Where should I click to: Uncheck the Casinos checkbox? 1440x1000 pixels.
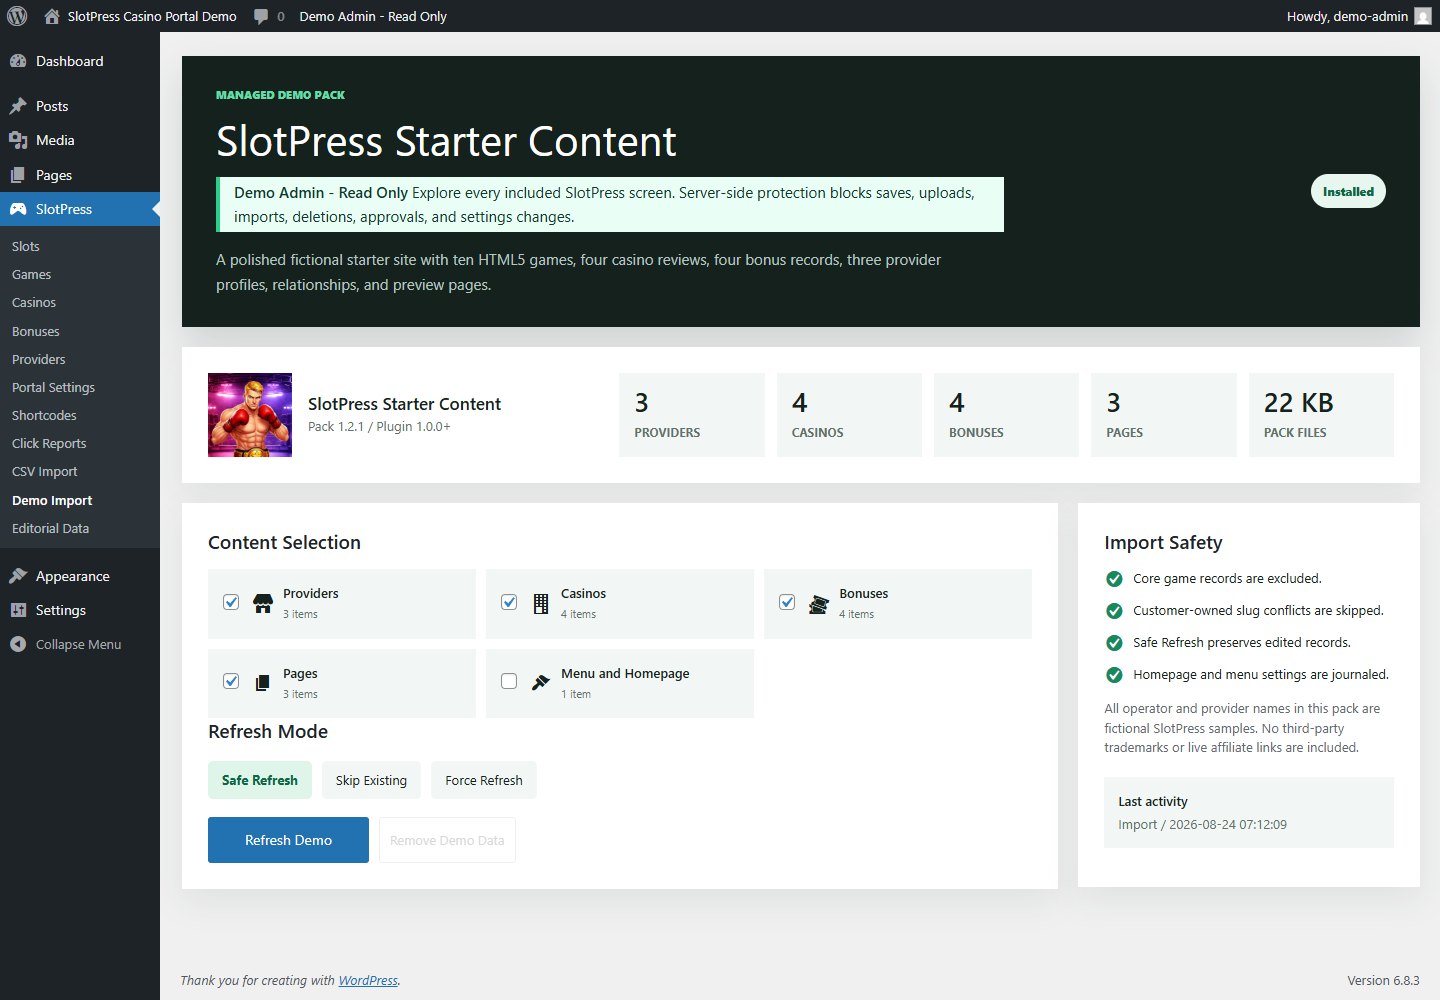[x=509, y=602]
